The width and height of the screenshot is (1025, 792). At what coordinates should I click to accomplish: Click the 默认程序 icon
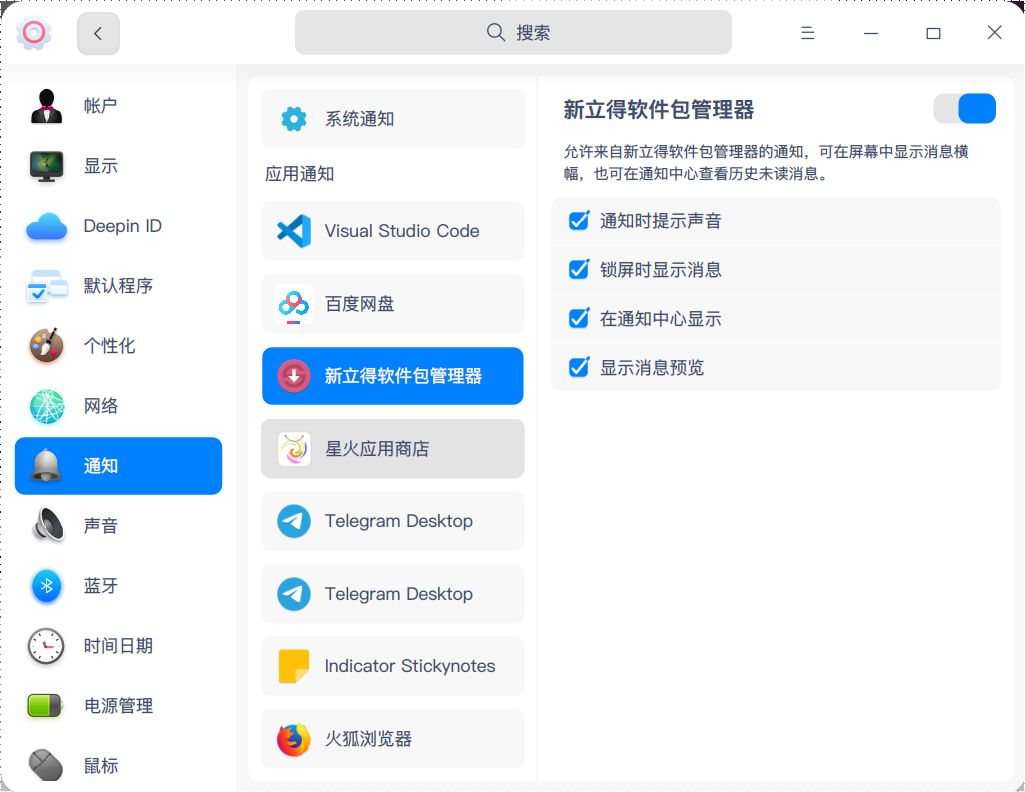46,286
